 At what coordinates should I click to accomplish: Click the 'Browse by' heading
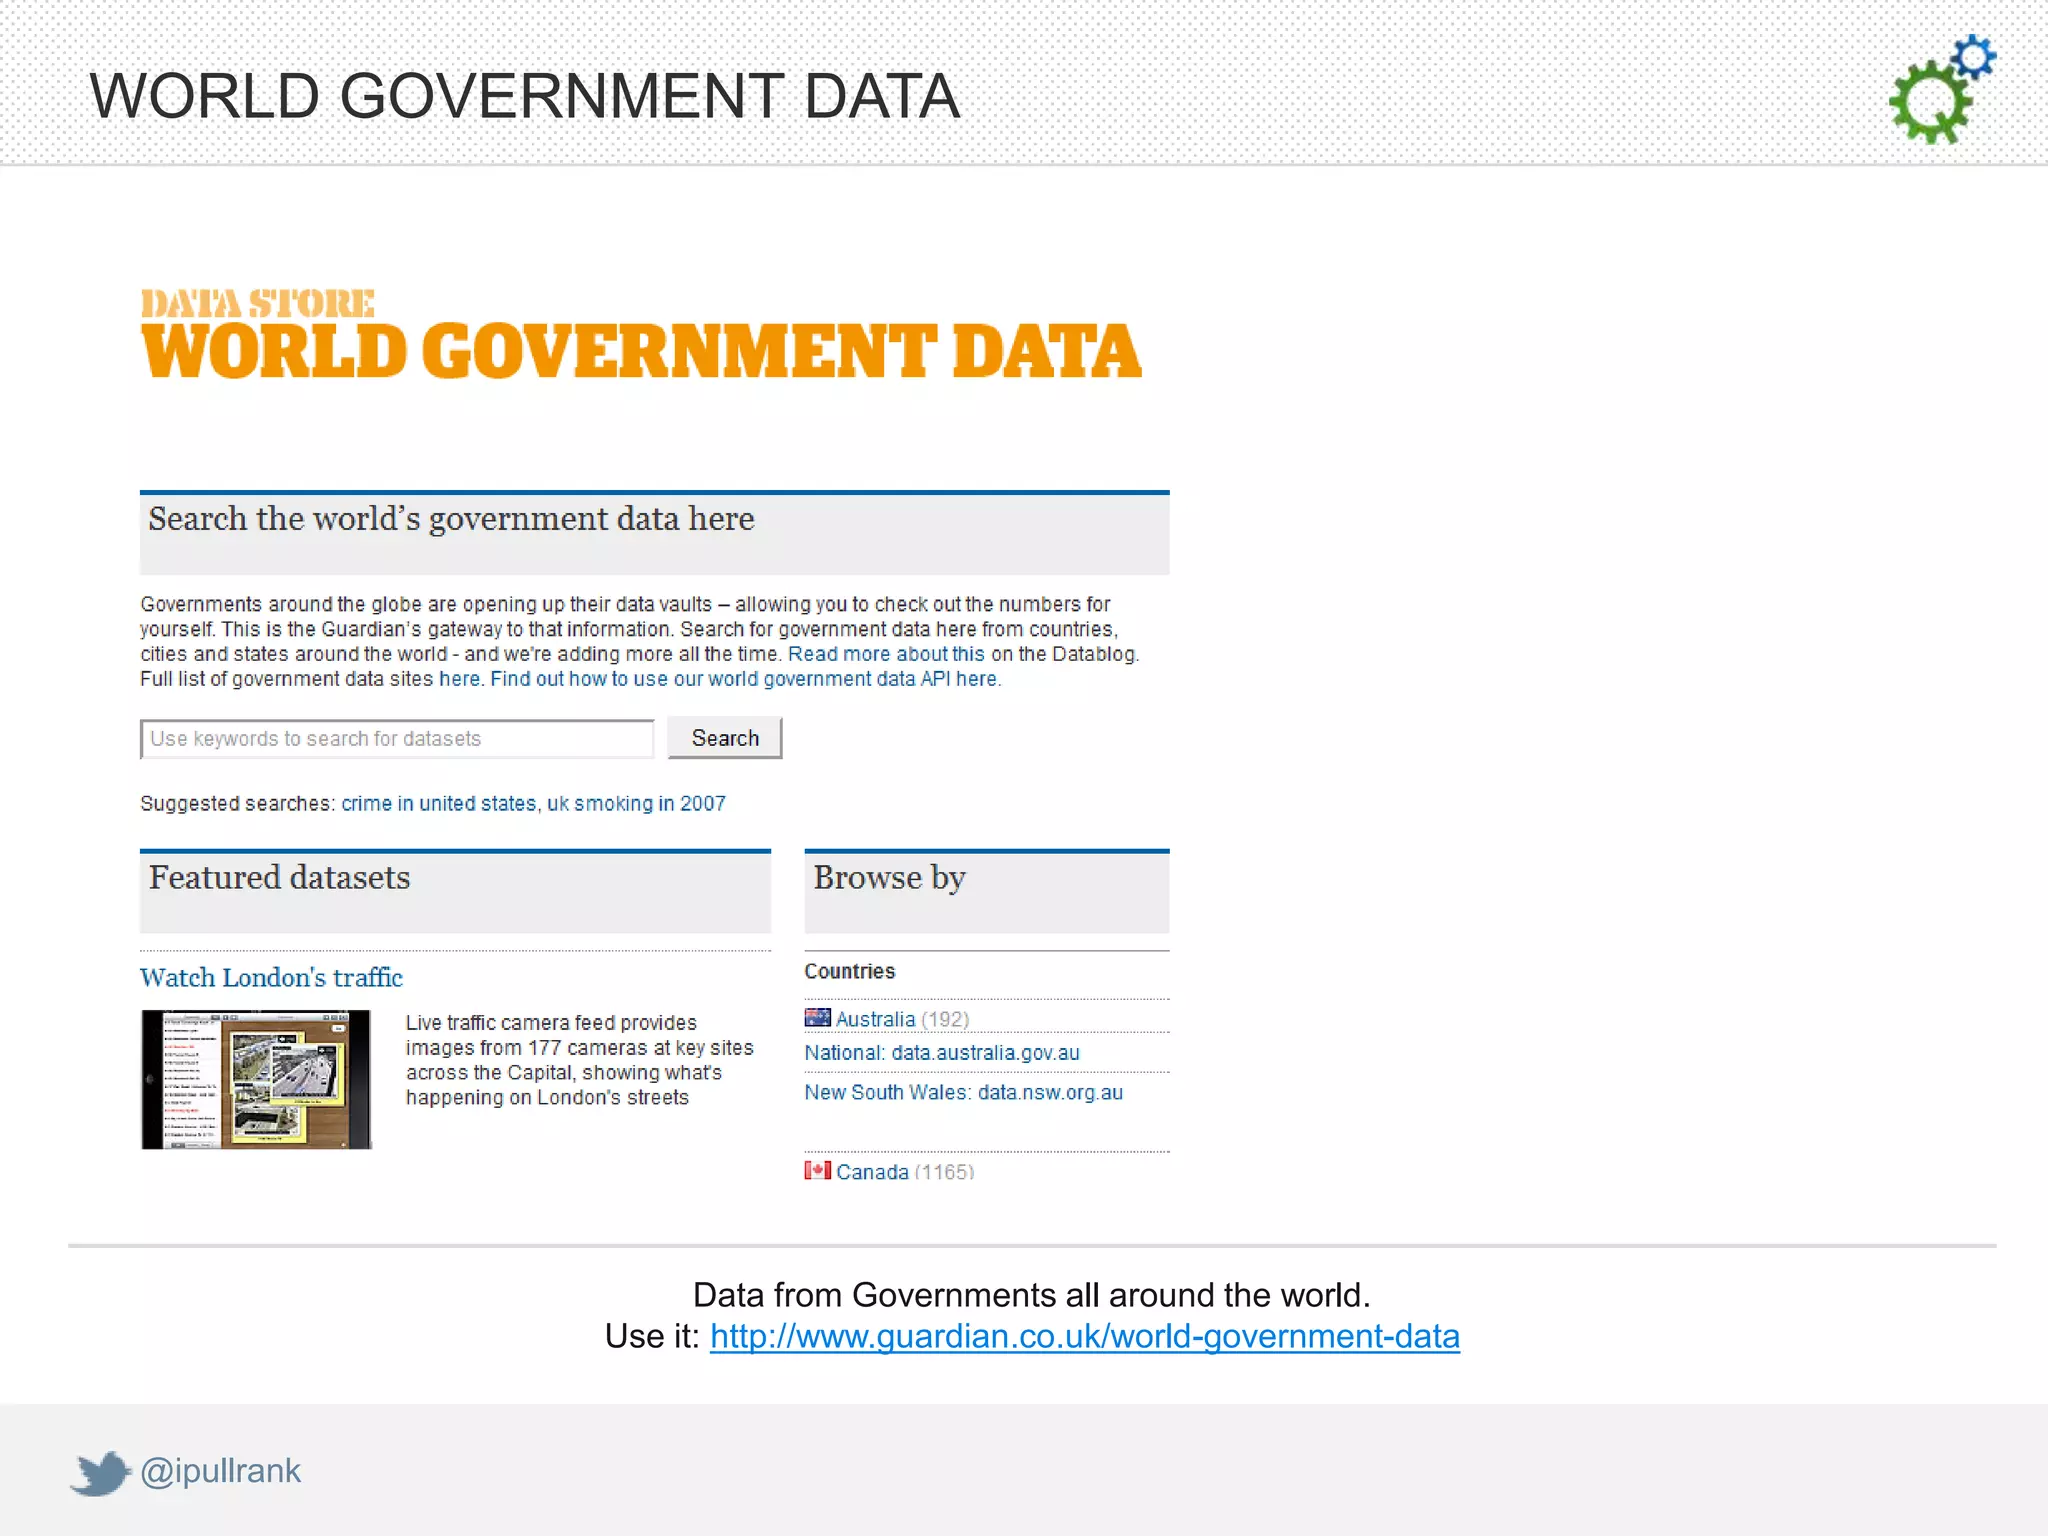[x=889, y=878]
